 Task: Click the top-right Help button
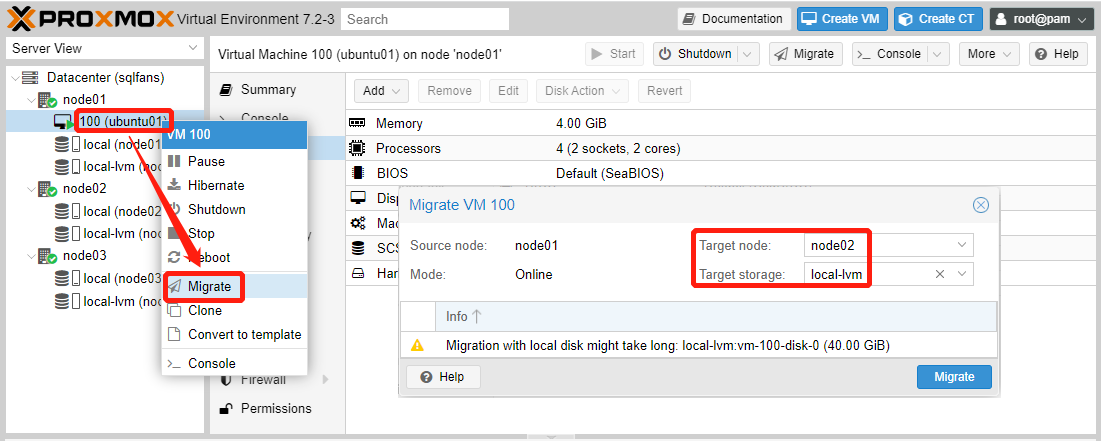point(1058,54)
